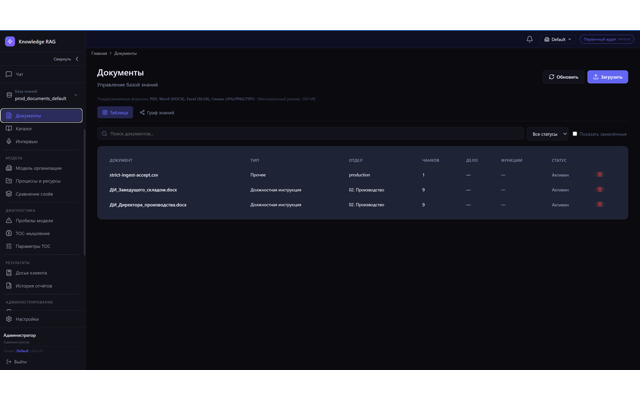
Task: Go to Главная breadcrumb
Action: pos(99,53)
